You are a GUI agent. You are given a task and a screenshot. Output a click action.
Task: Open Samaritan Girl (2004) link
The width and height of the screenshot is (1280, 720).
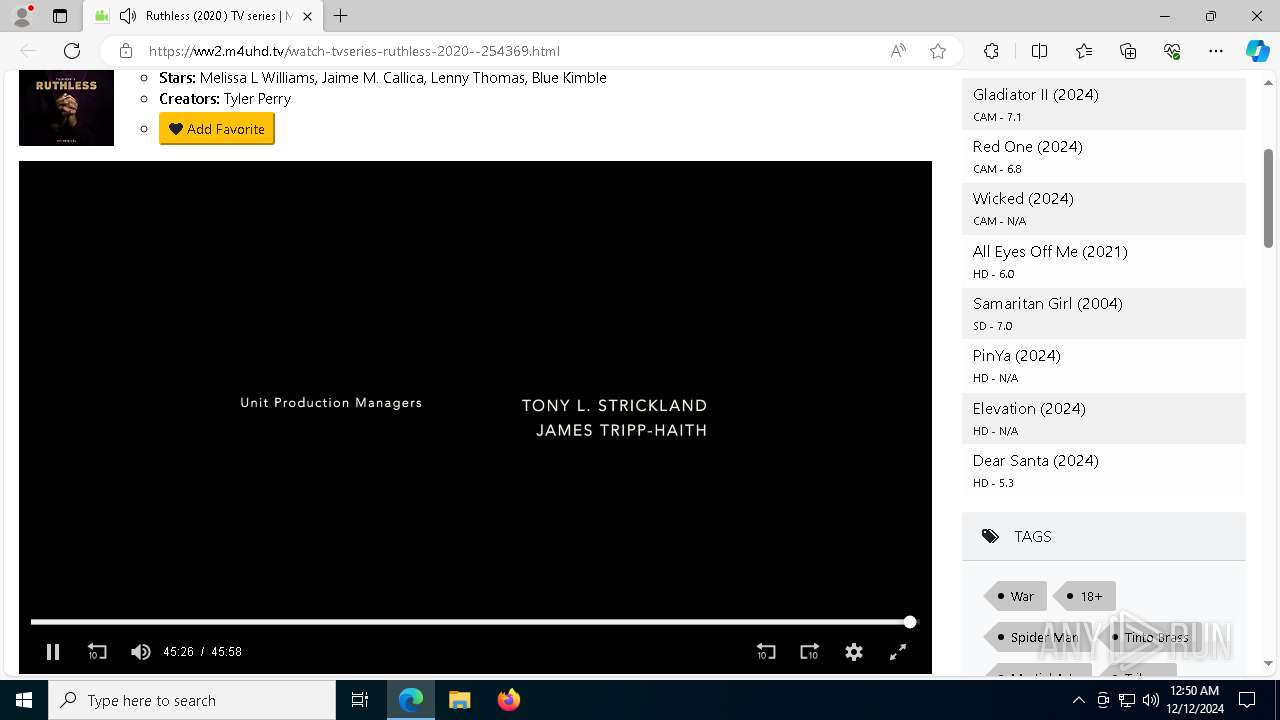(x=1047, y=304)
